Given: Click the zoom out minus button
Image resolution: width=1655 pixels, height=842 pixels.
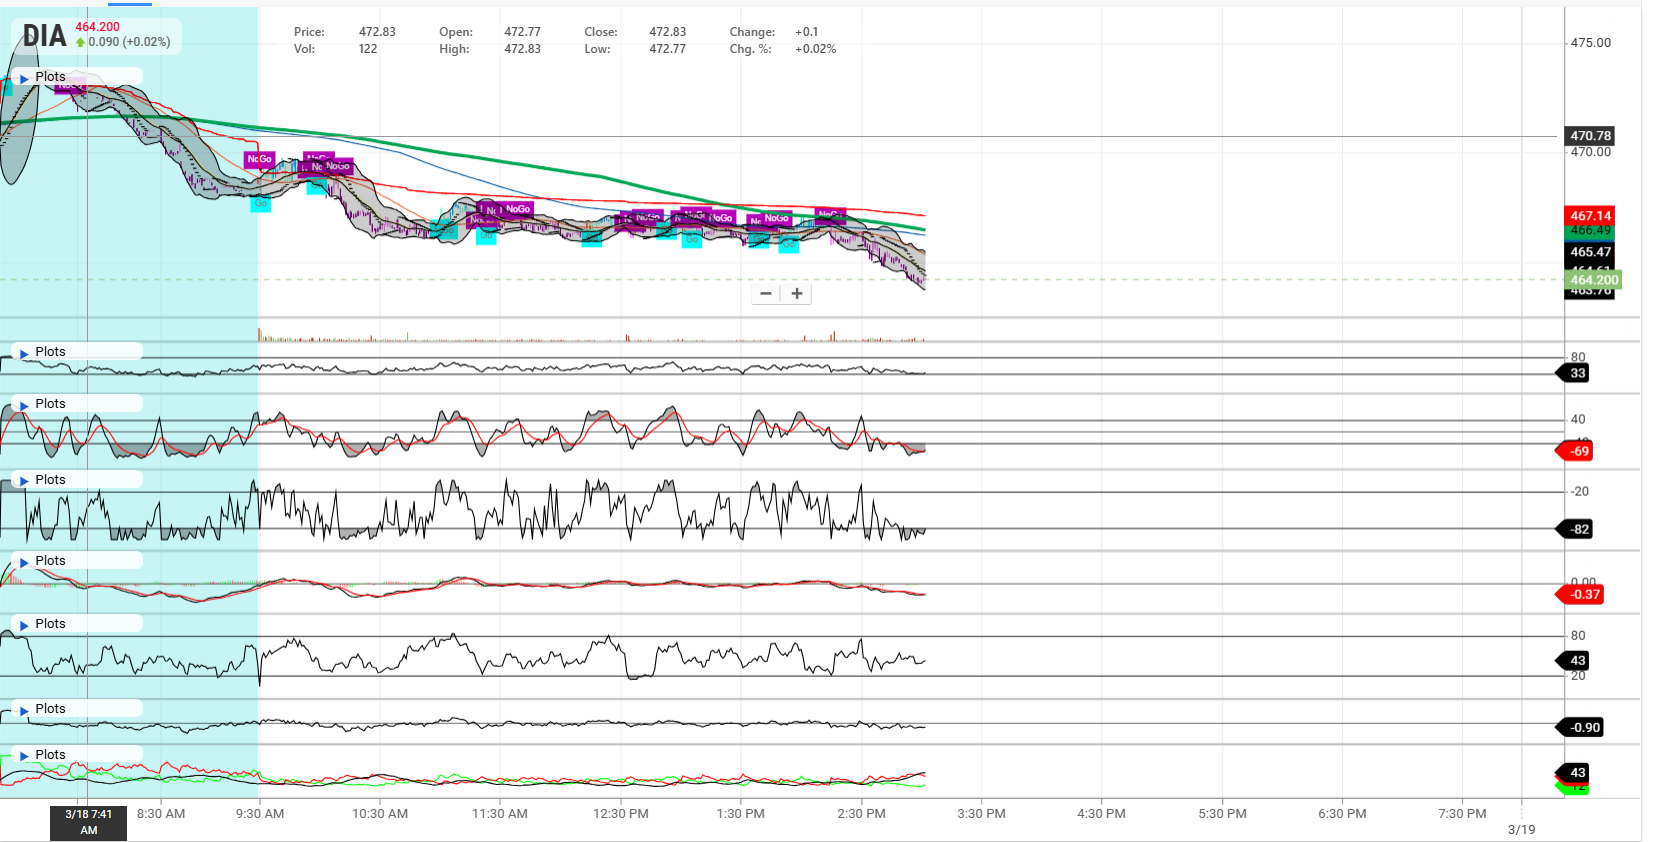Looking at the screenshot, I should pyautogui.click(x=766, y=294).
